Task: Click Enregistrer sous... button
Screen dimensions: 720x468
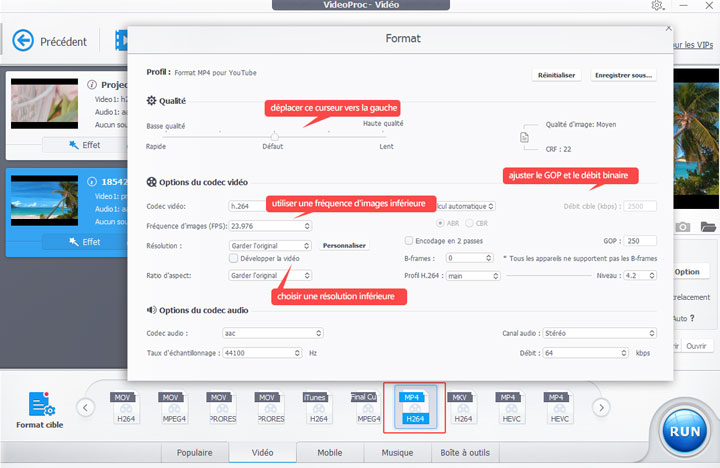Action: [624, 75]
